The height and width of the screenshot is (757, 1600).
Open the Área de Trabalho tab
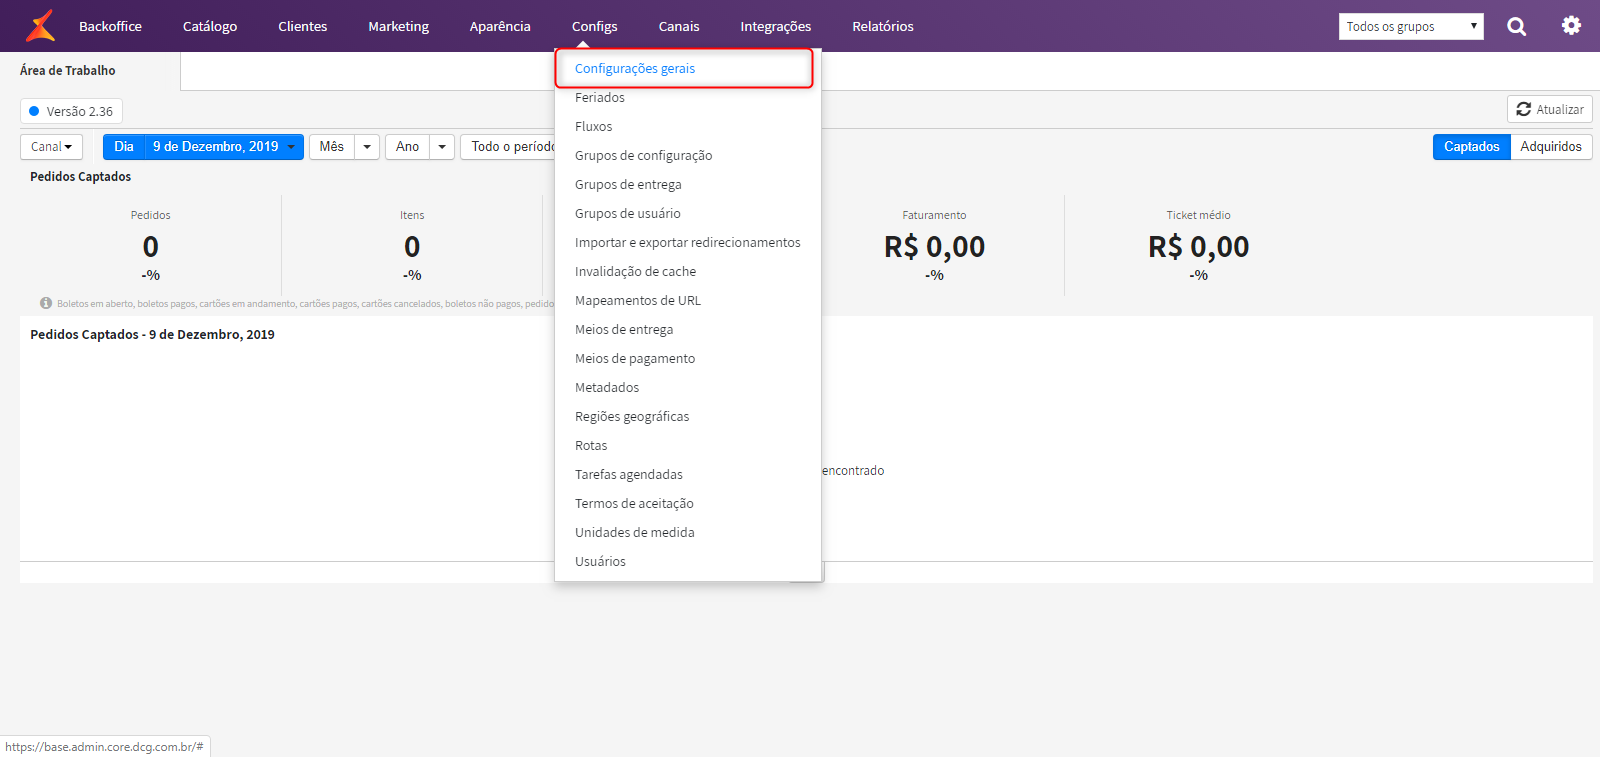(x=68, y=70)
